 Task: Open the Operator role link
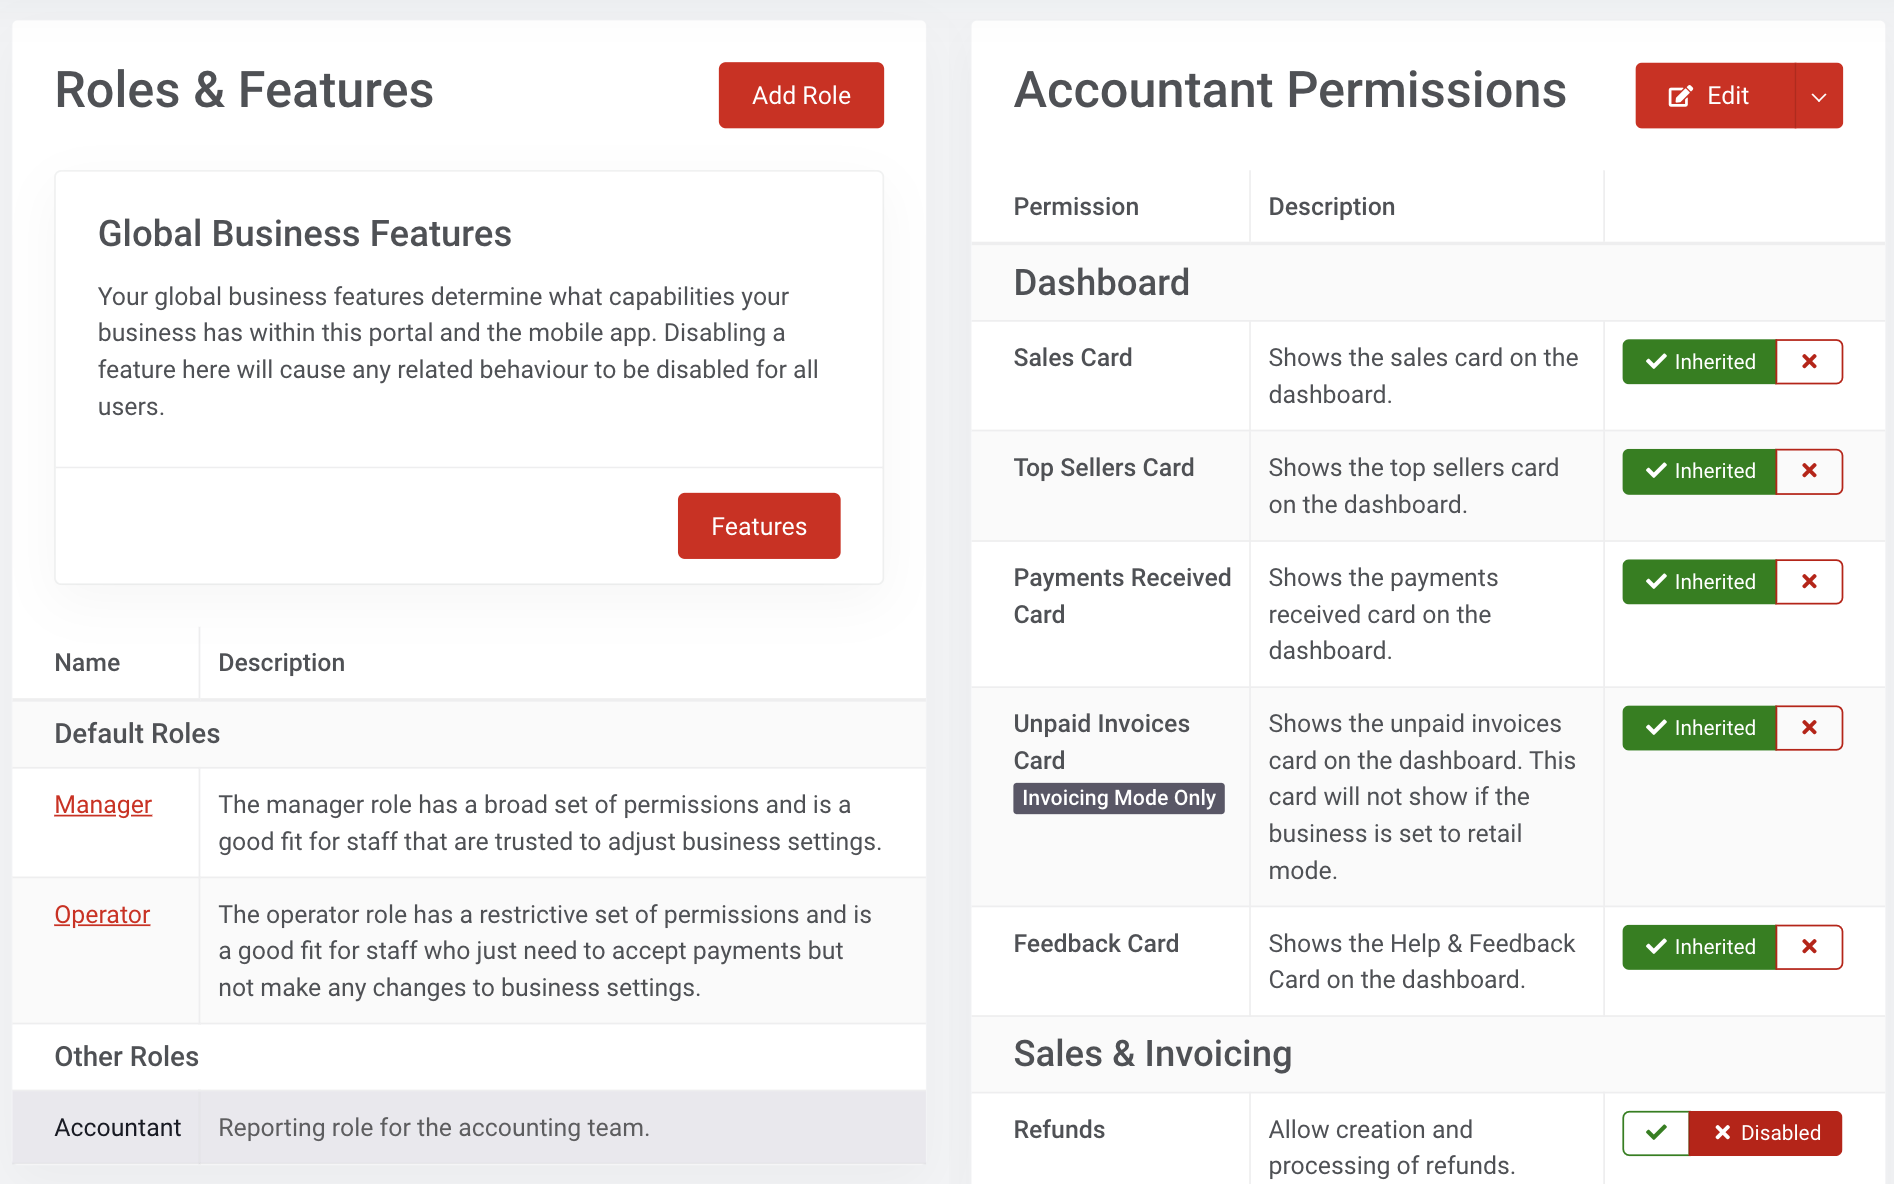tap(102, 915)
